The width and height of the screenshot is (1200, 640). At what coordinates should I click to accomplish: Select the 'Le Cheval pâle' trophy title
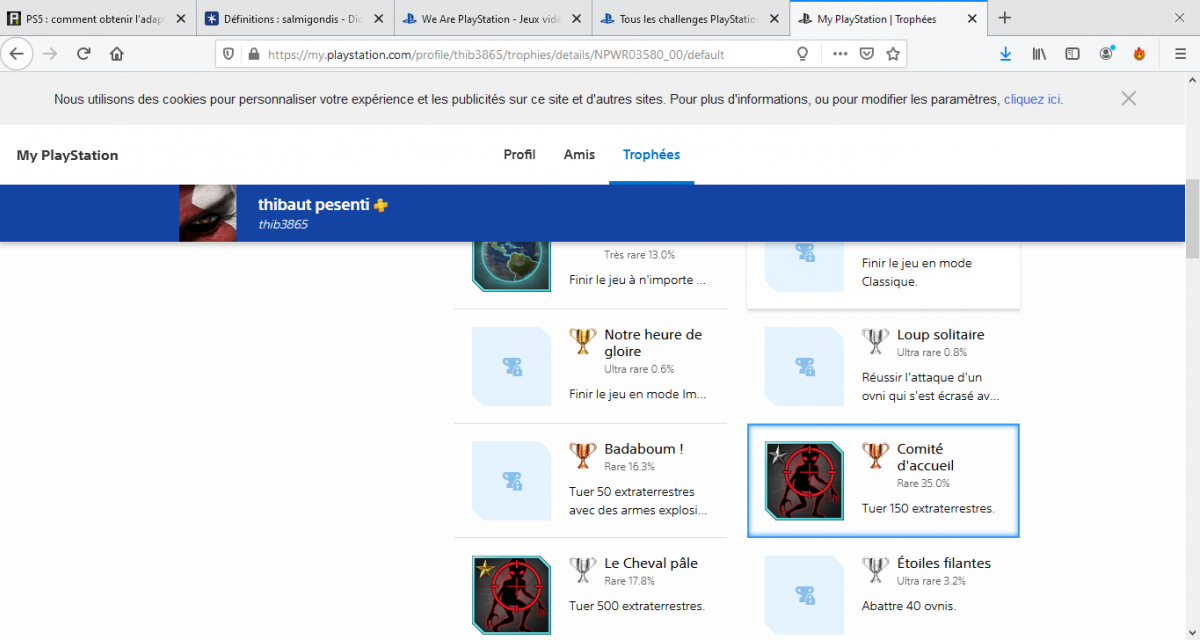coord(651,563)
